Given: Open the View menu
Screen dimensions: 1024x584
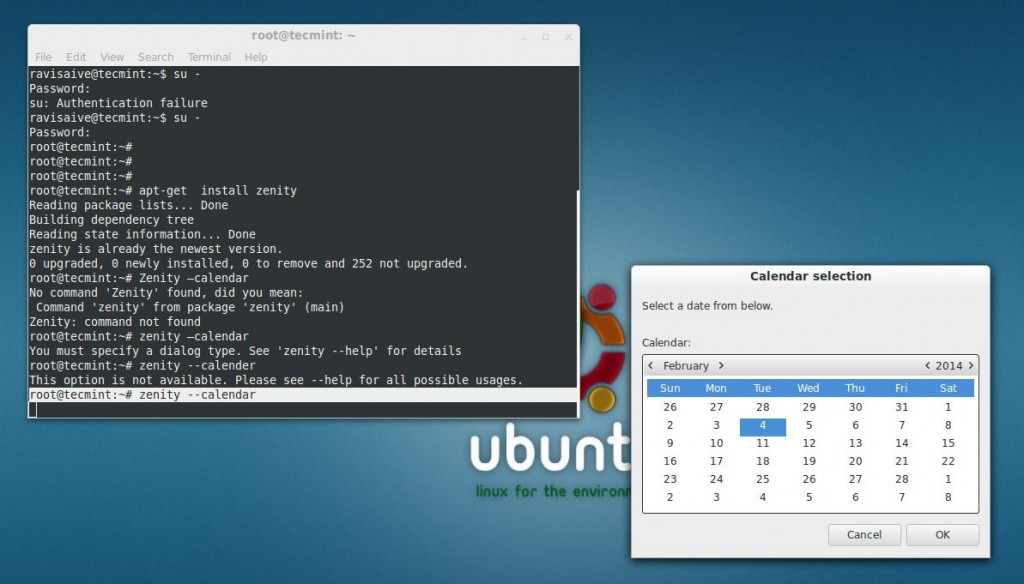Looking at the screenshot, I should tap(112, 57).
